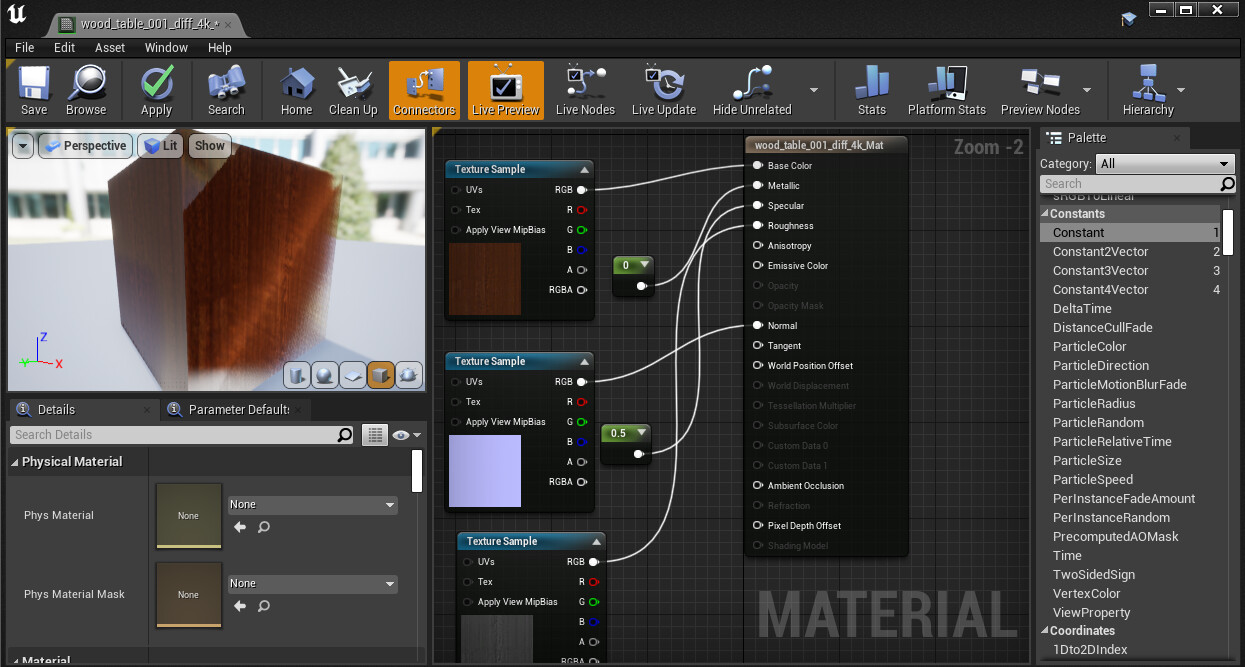1245x667 pixels.
Task: Select the sphere preview mesh icon
Action: 325,375
